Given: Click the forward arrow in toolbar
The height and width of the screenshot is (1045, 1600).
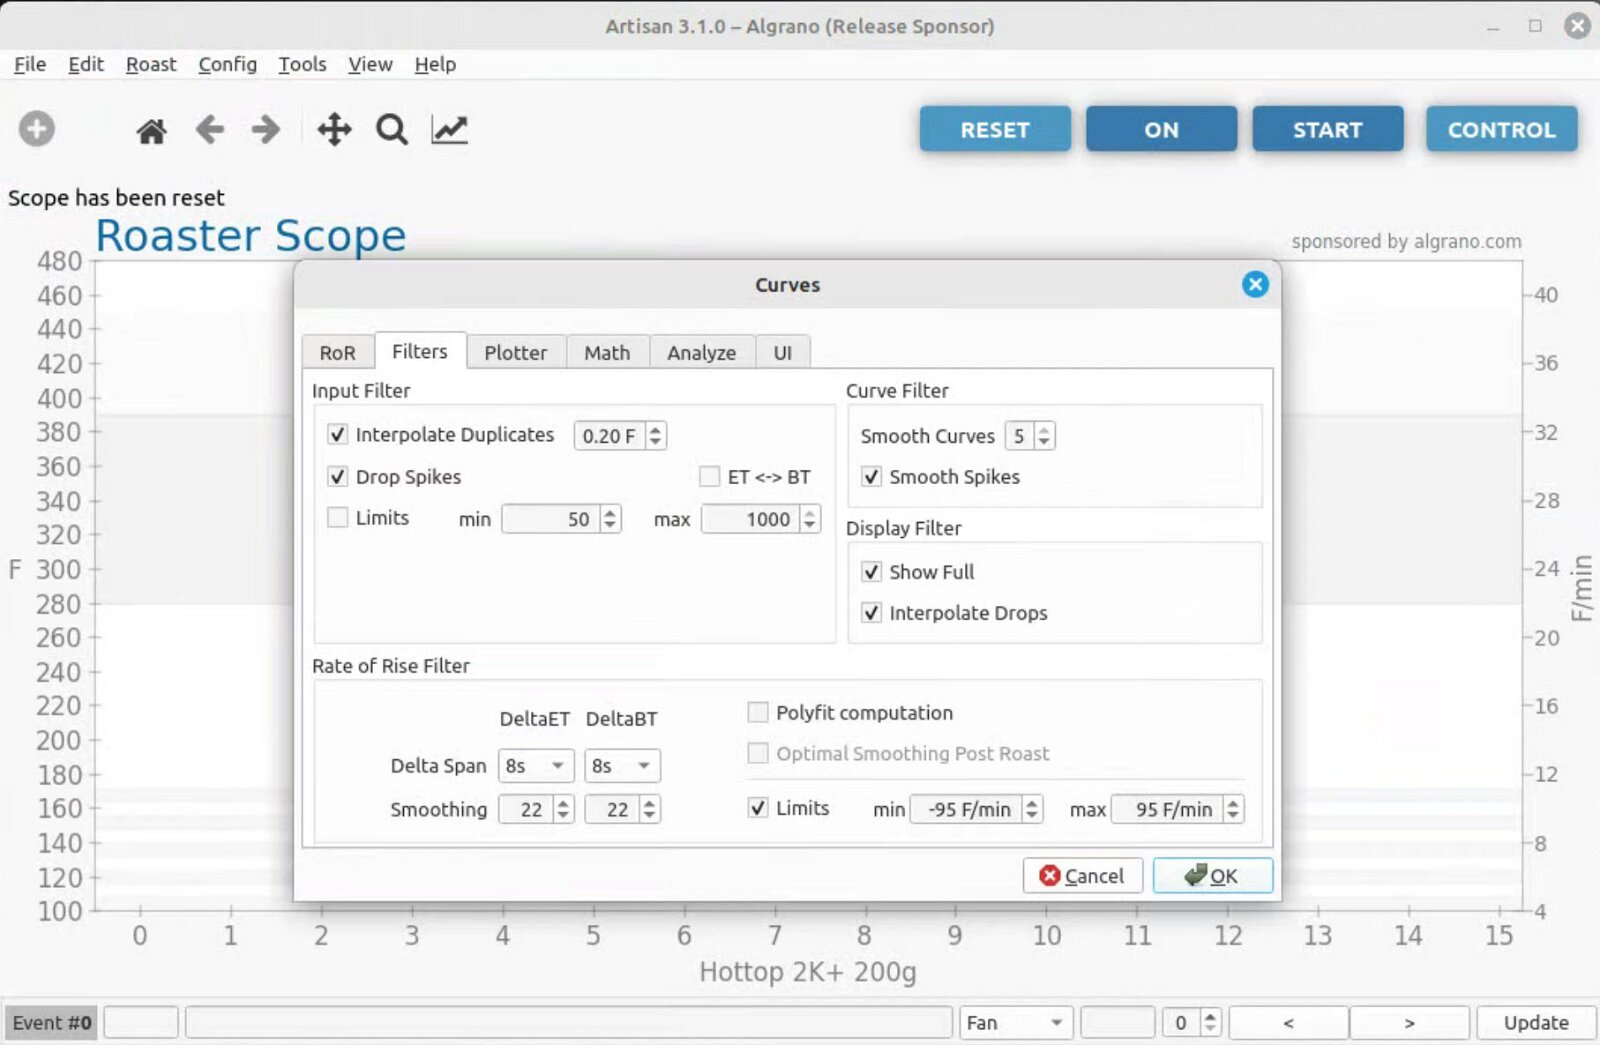Looking at the screenshot, I should tap(266, 130).
